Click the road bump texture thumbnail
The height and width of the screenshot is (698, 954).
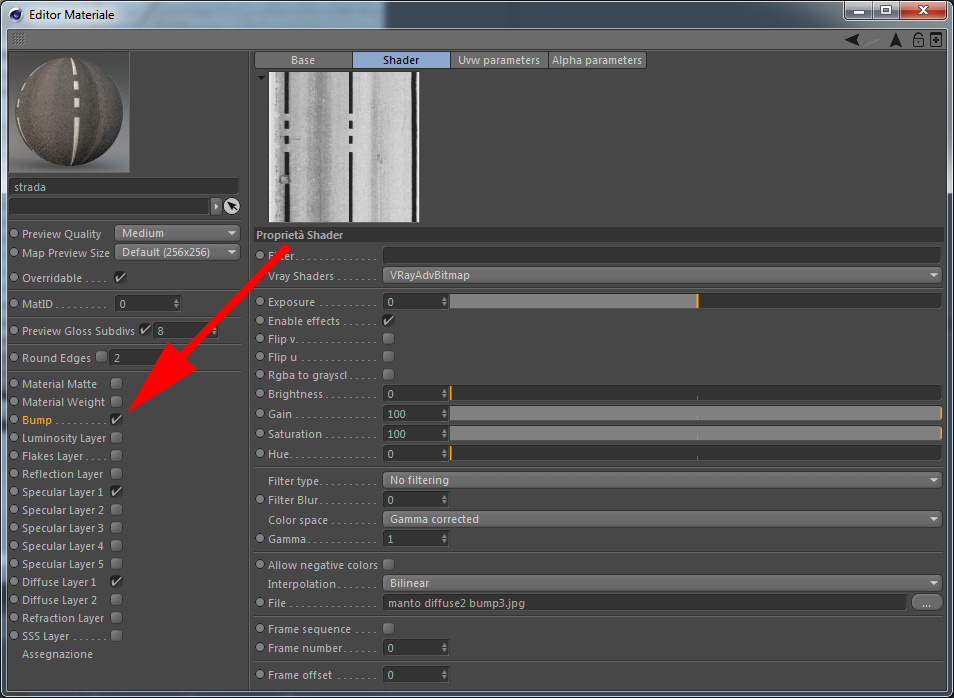[344, 147]
